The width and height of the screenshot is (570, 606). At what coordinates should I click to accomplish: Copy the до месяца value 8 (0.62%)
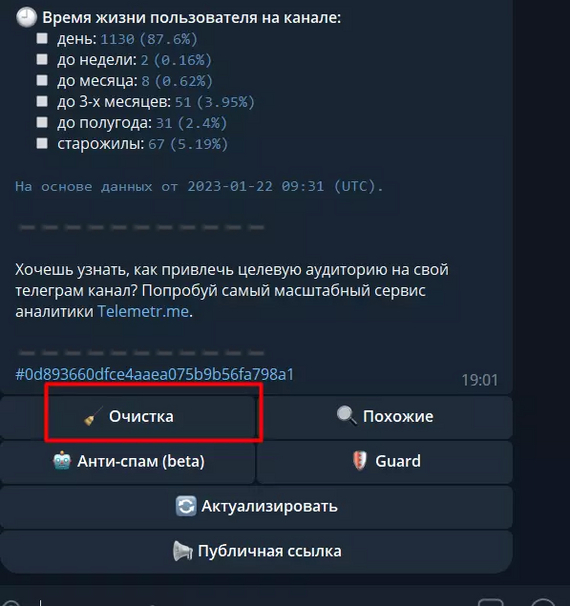[177, 81]
